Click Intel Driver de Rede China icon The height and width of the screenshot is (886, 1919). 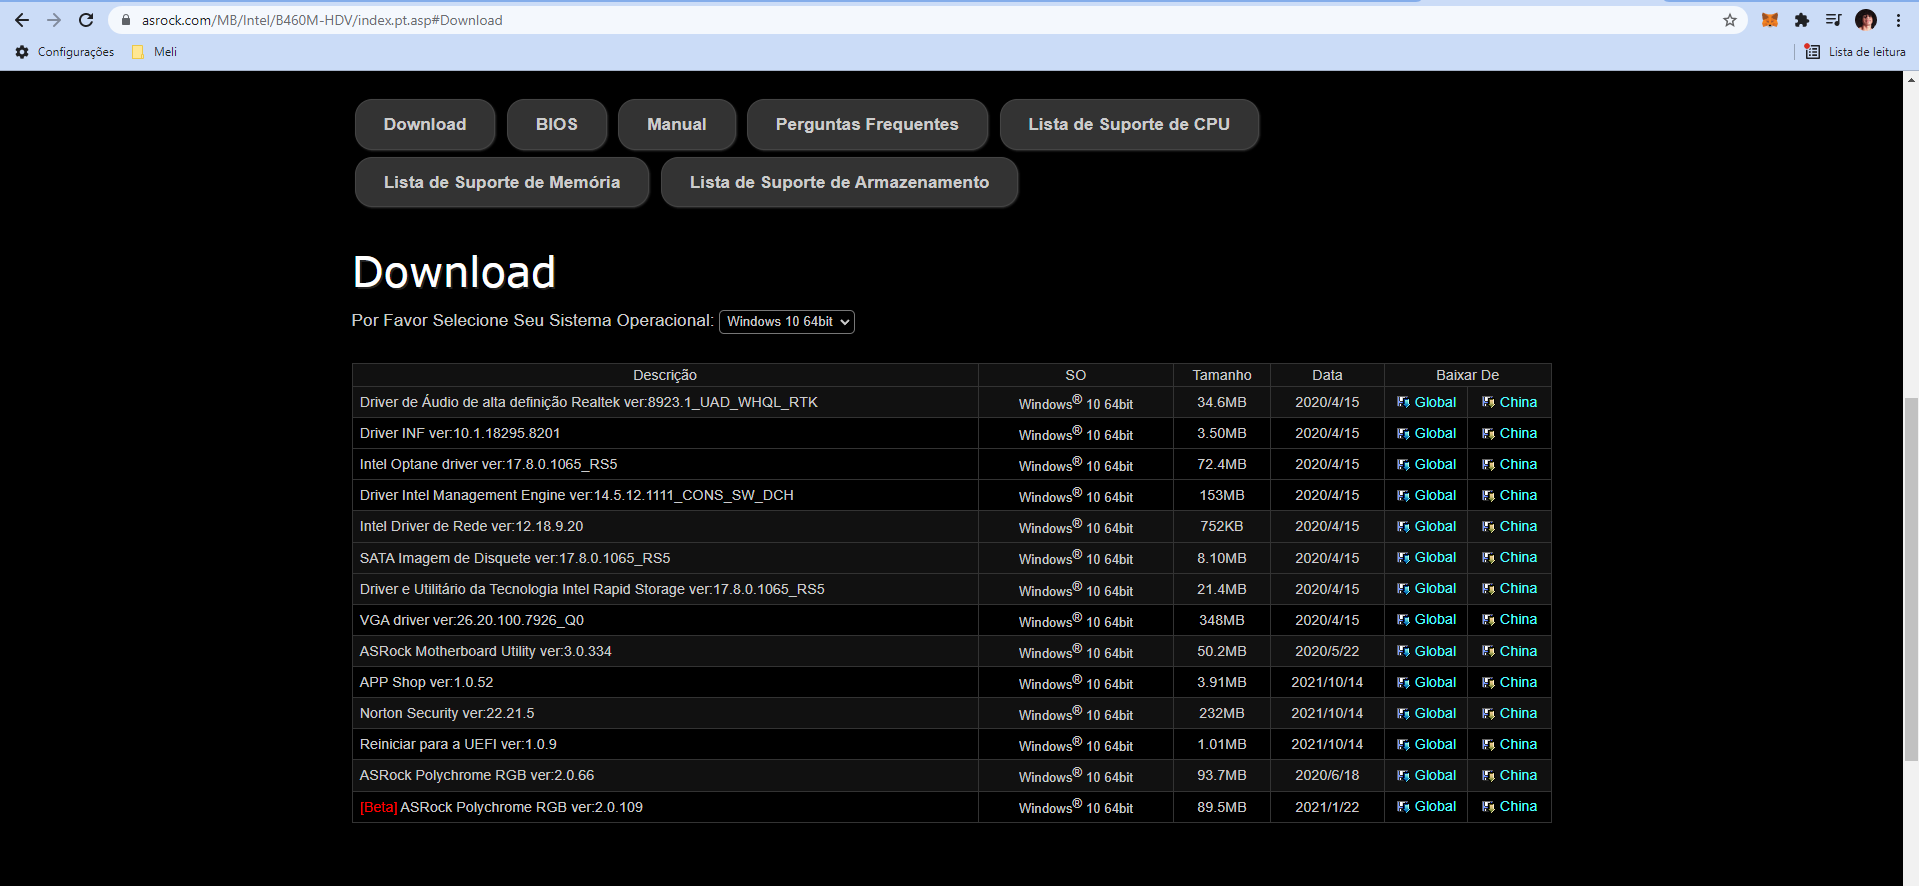(1488, 527)
